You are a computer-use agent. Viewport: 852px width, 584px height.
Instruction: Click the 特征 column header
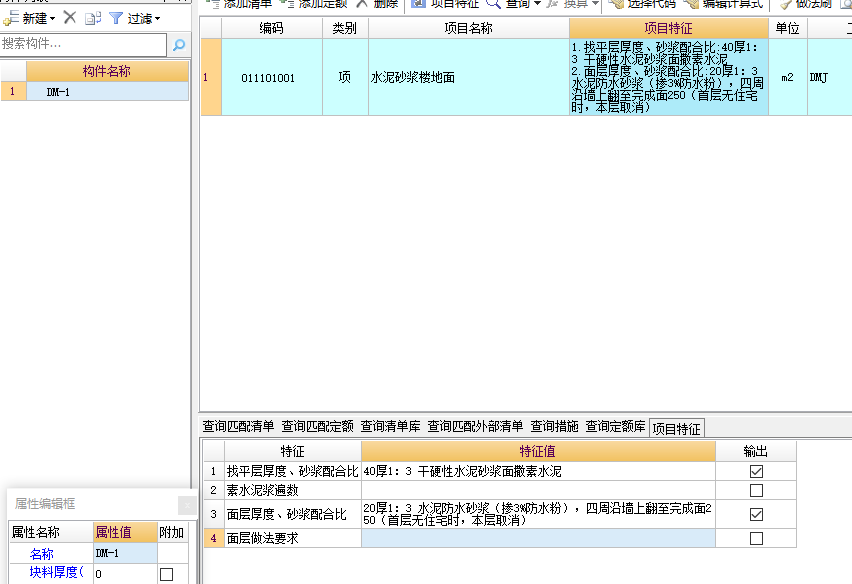point(292,451)
